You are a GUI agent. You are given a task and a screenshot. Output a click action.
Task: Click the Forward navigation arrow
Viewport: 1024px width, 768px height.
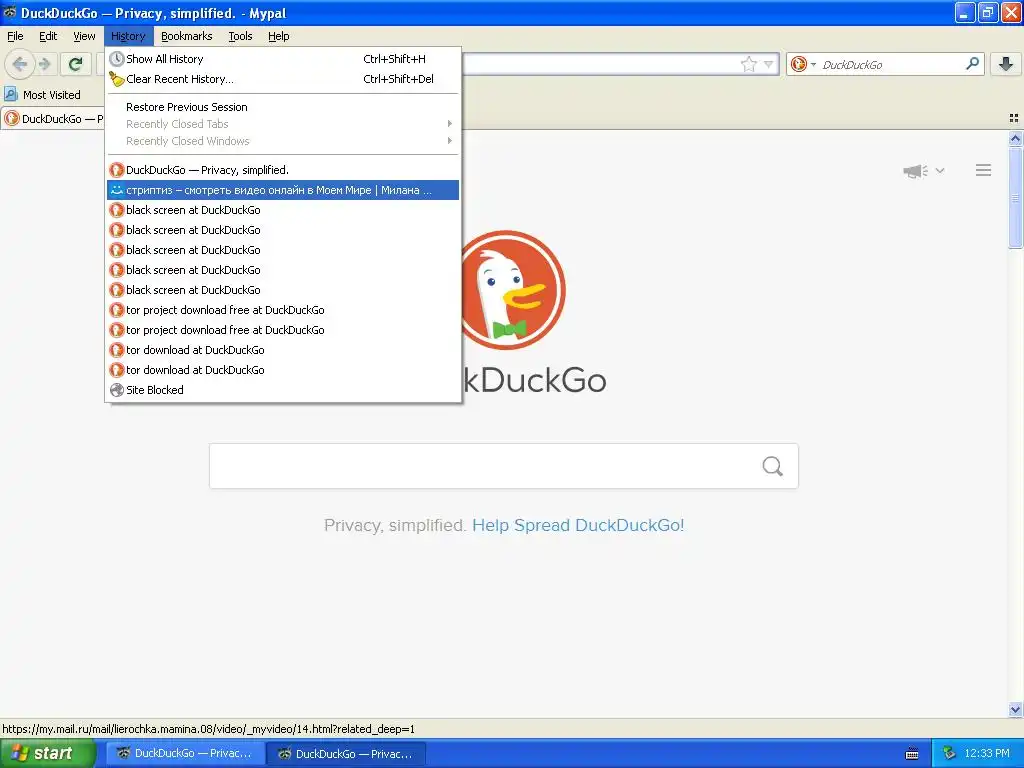pyautogui.click(x=45, y=64)
